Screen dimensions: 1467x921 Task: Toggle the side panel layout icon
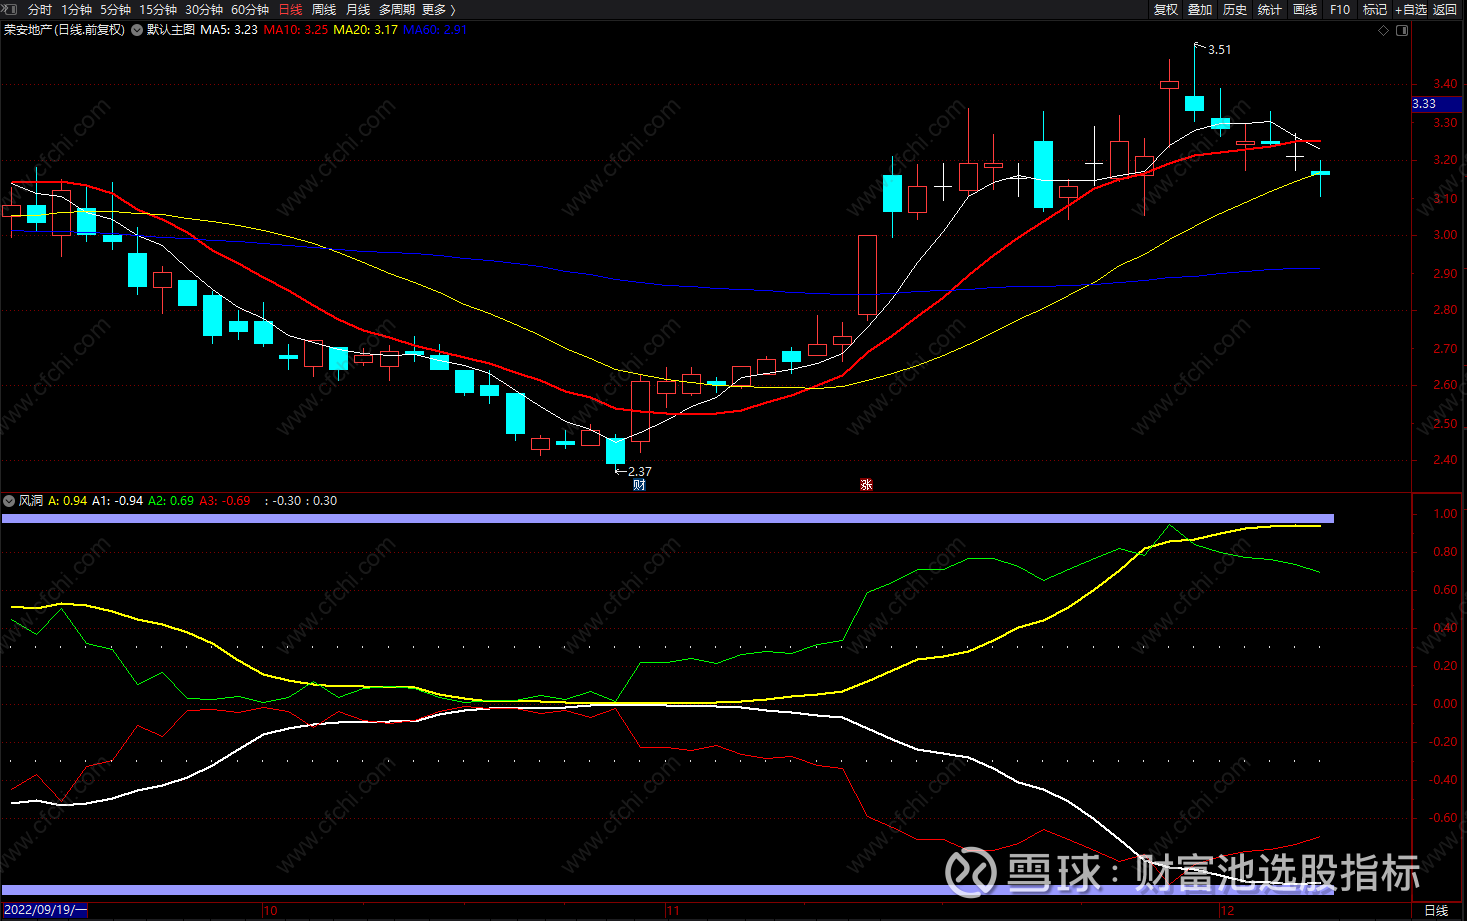click(1402, 30)
